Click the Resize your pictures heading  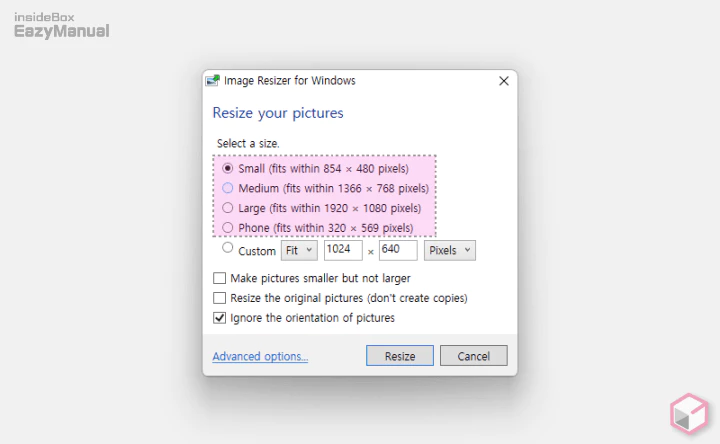(278, 113)
